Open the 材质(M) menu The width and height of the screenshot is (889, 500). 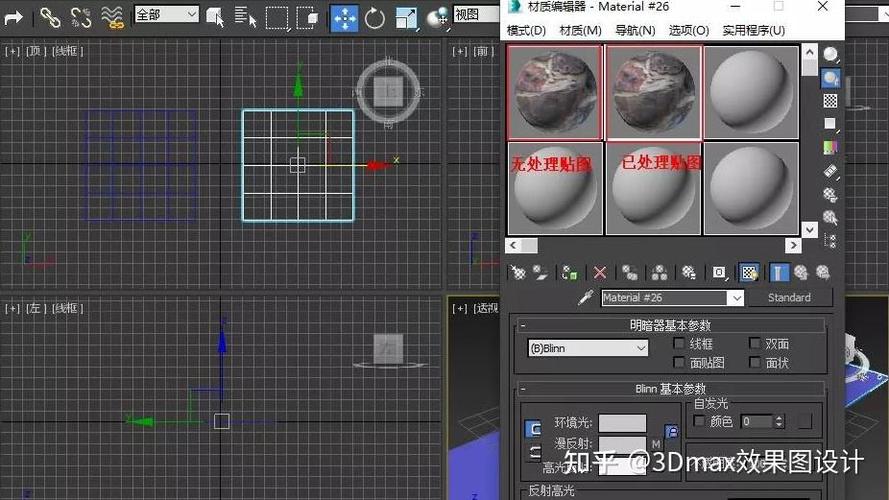tap(580, 30)
